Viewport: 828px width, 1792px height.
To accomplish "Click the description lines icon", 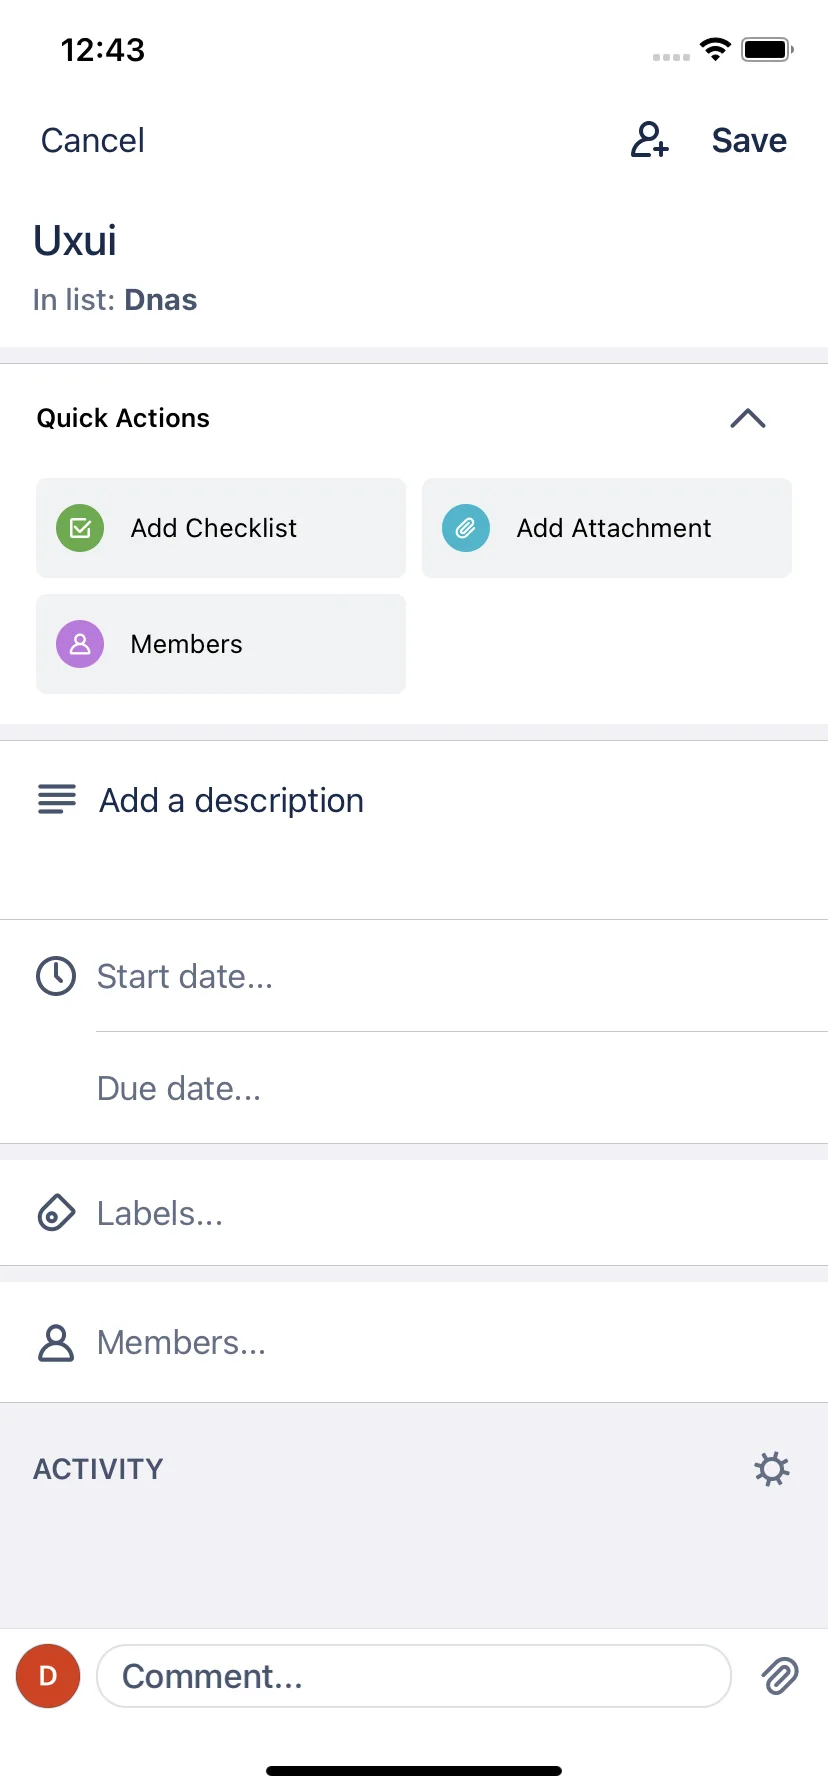I will (x=57, y=800).
